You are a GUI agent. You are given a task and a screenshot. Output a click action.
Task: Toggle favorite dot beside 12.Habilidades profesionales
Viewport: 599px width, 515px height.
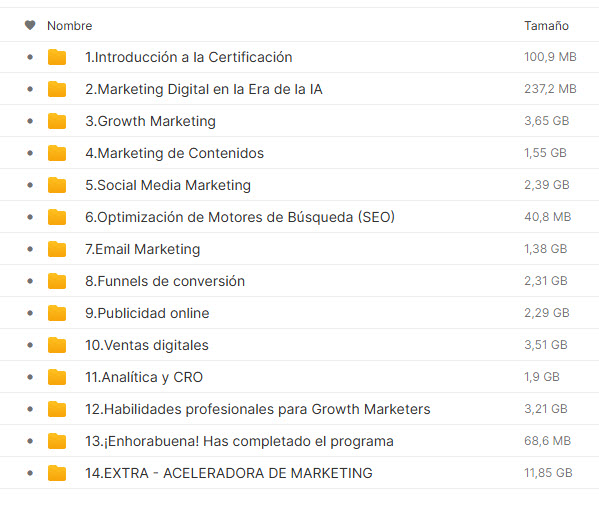tap(30, 409)
